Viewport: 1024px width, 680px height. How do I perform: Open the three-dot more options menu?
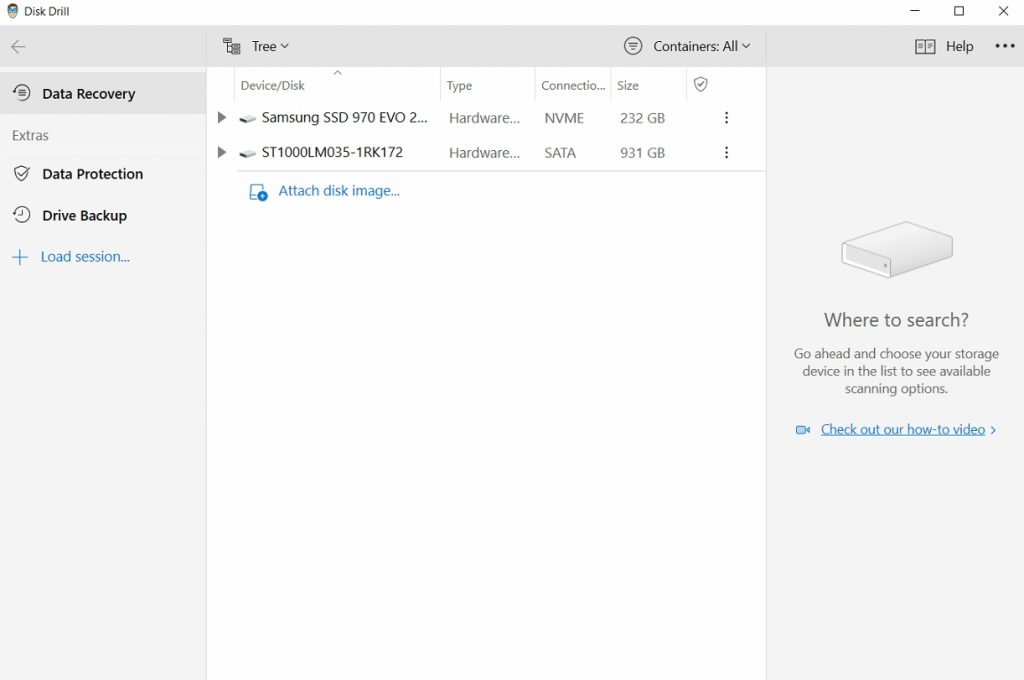1004,46
